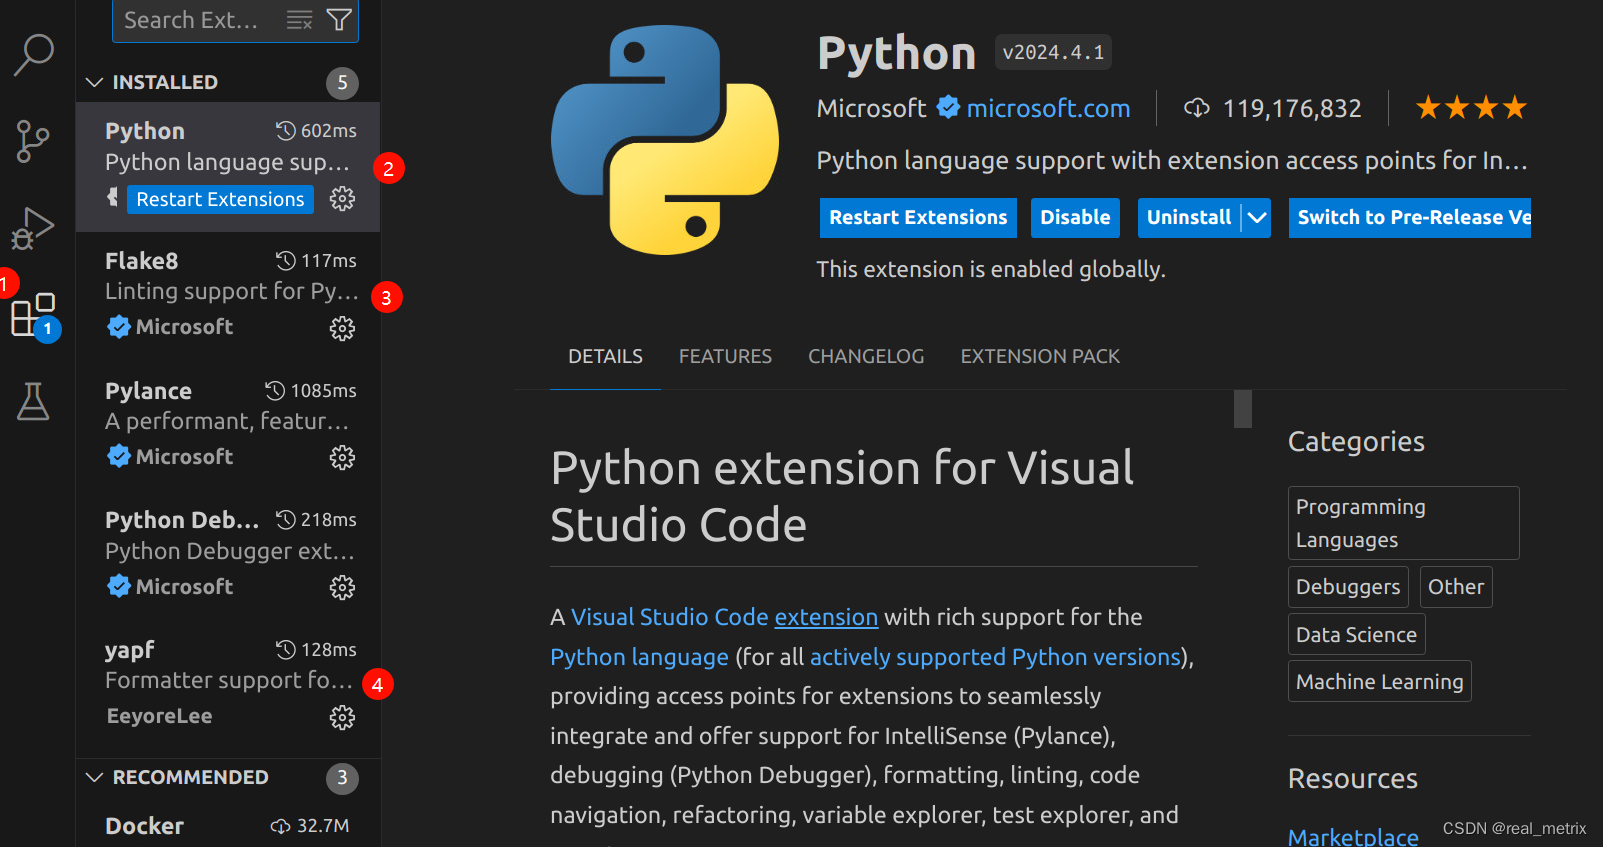
Task: Select the Programming Languages category
Action: (1404, 523)
